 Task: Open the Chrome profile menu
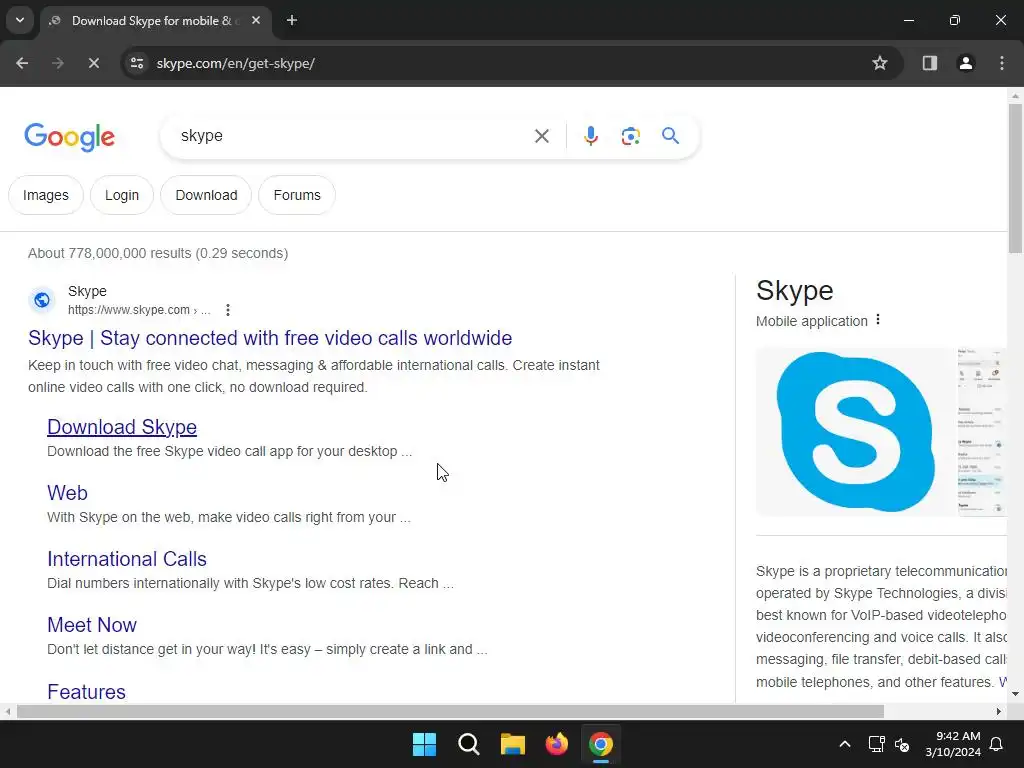[x=965, y=63]
